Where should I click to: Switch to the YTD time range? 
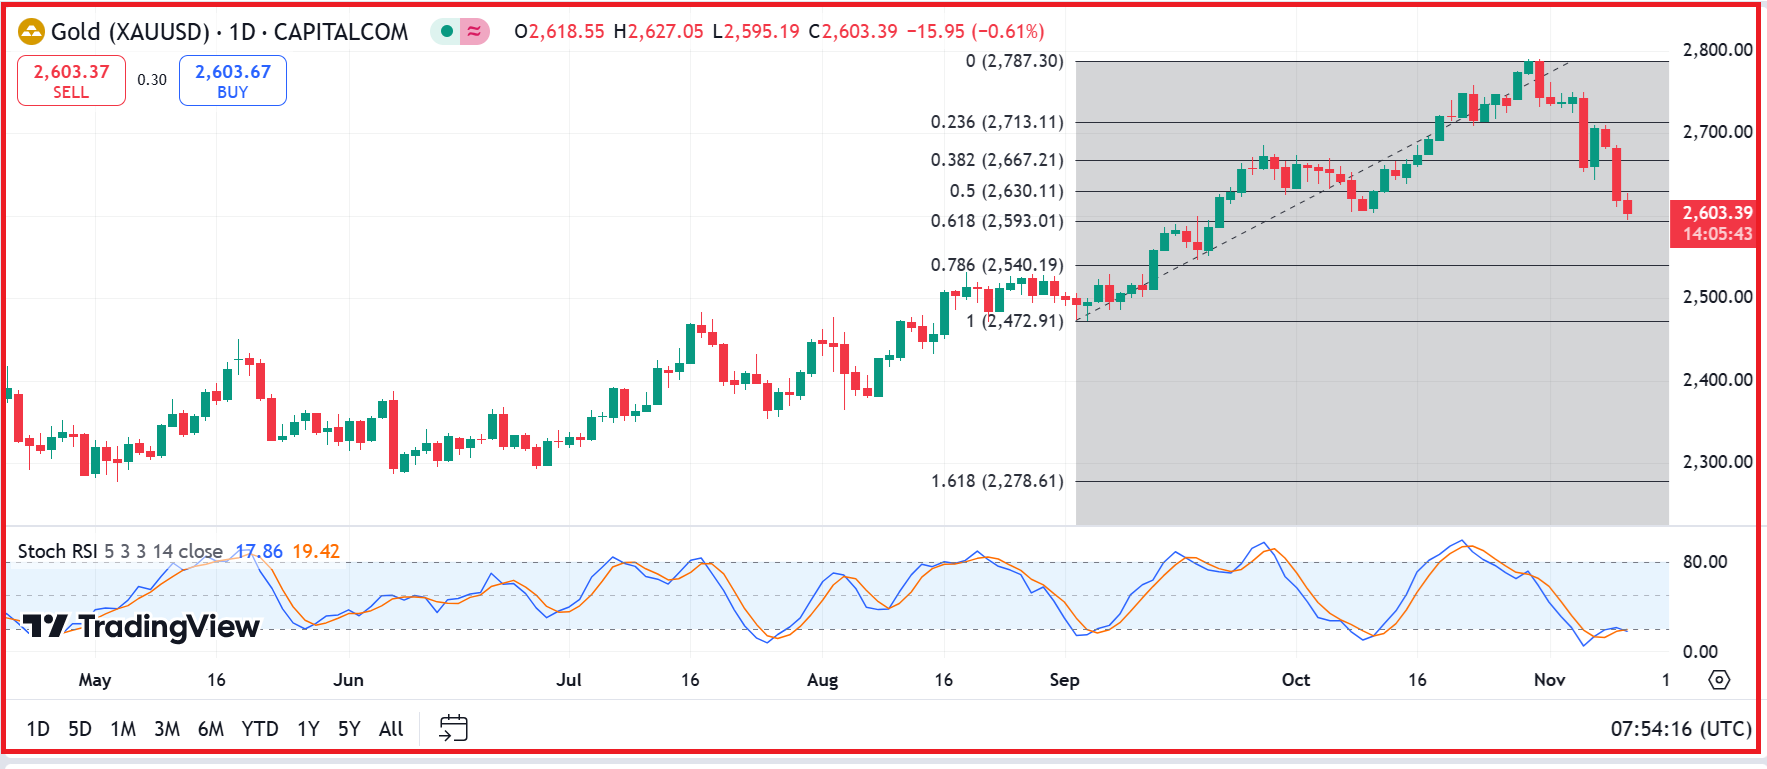[260, 729]
